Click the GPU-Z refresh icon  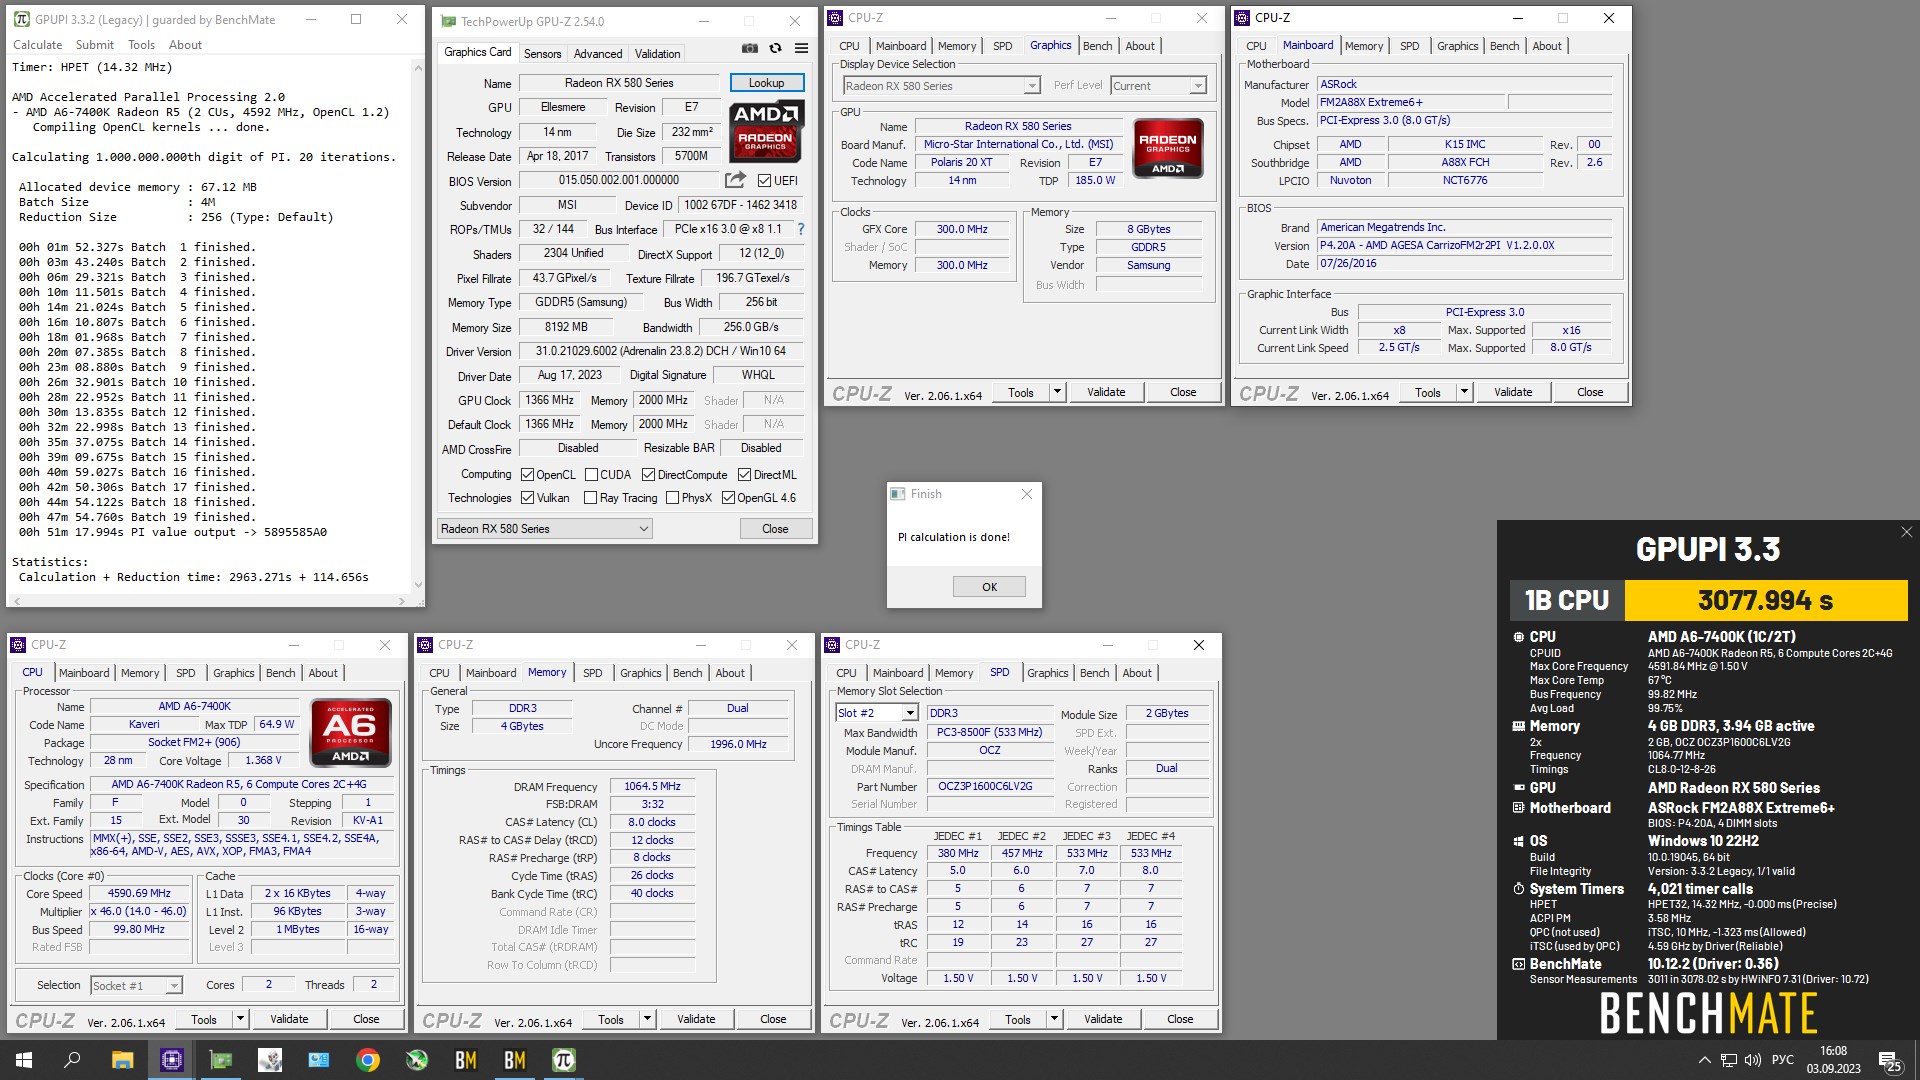point(775,48)
